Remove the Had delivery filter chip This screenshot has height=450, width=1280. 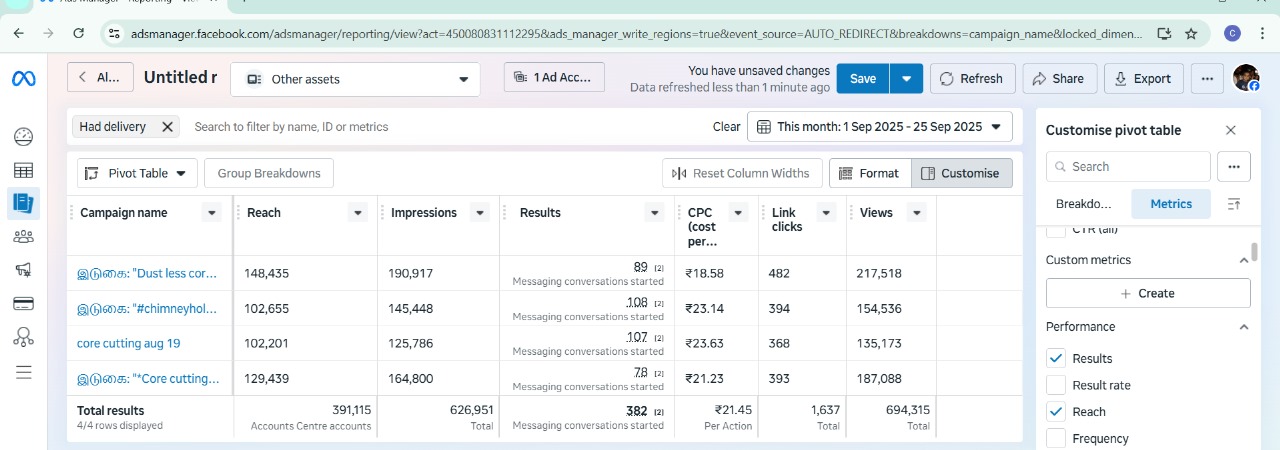click(167, 127)
